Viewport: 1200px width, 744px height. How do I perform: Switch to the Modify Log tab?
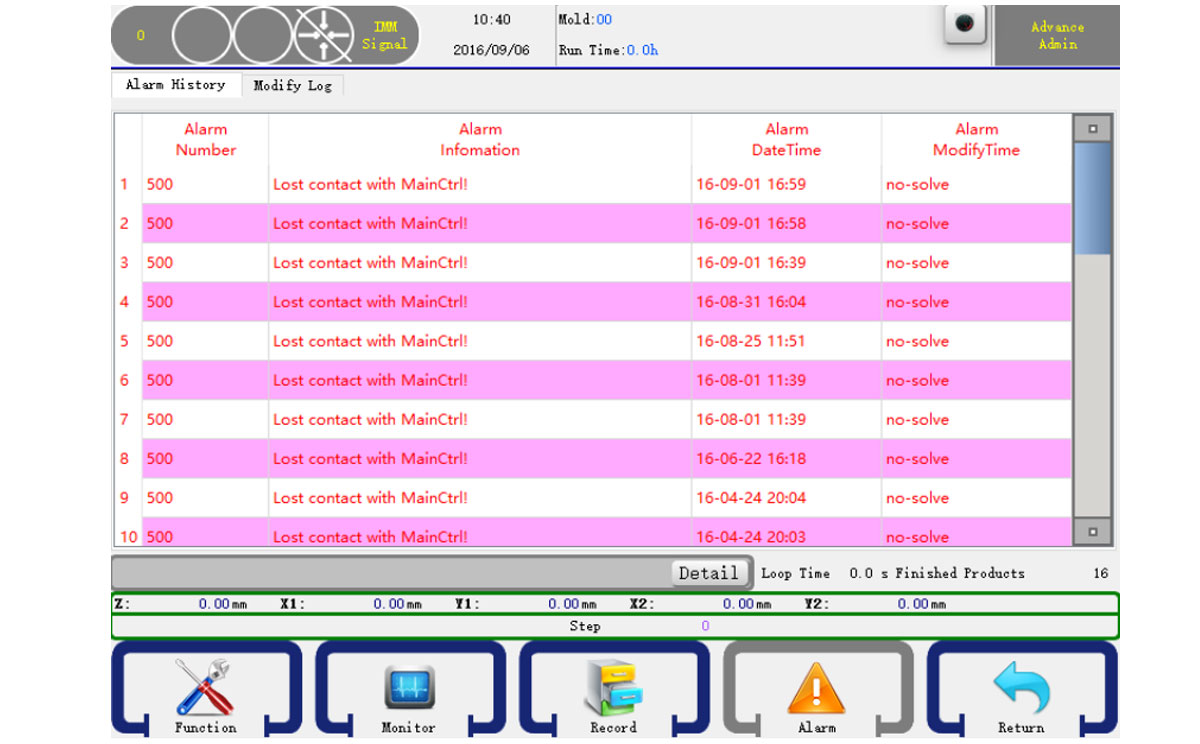292,86
